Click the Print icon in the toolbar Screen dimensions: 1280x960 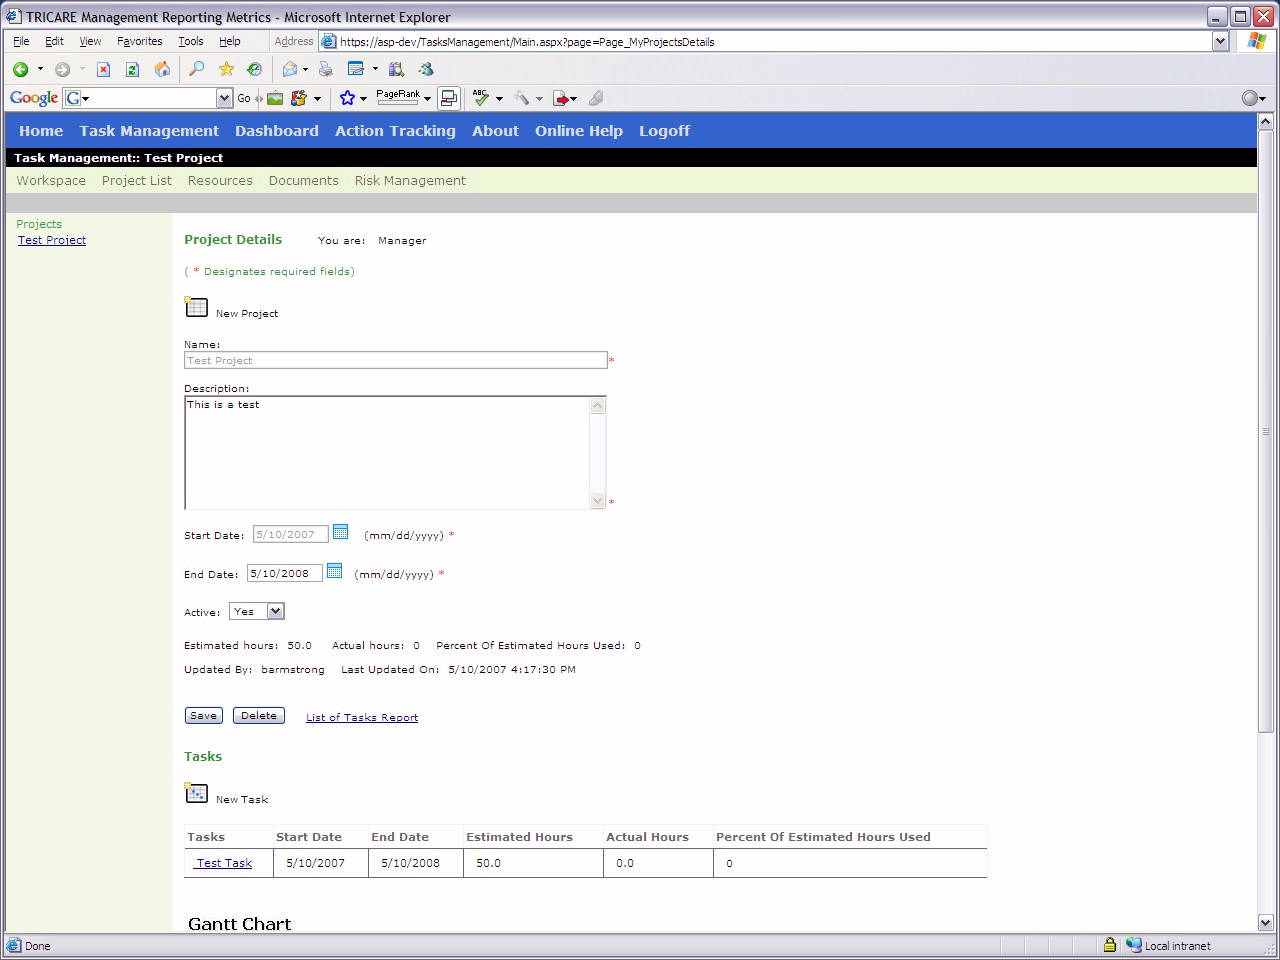pos(325,69)
